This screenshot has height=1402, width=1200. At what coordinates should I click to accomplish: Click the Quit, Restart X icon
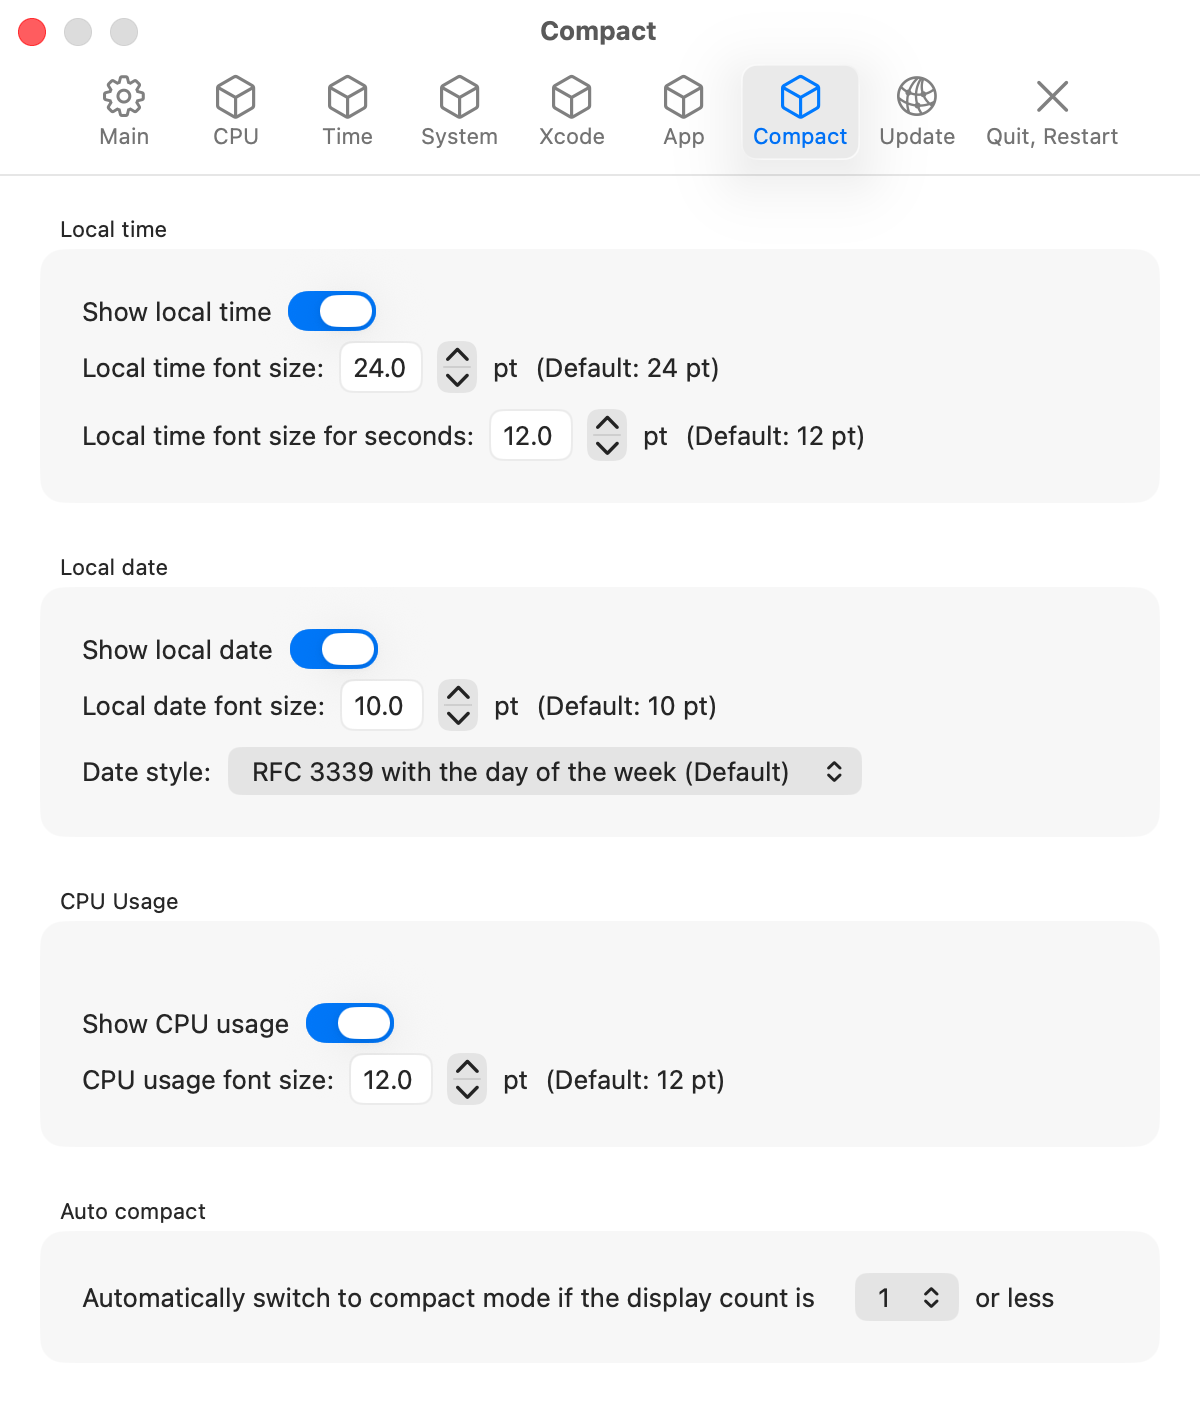point(1052,98)
